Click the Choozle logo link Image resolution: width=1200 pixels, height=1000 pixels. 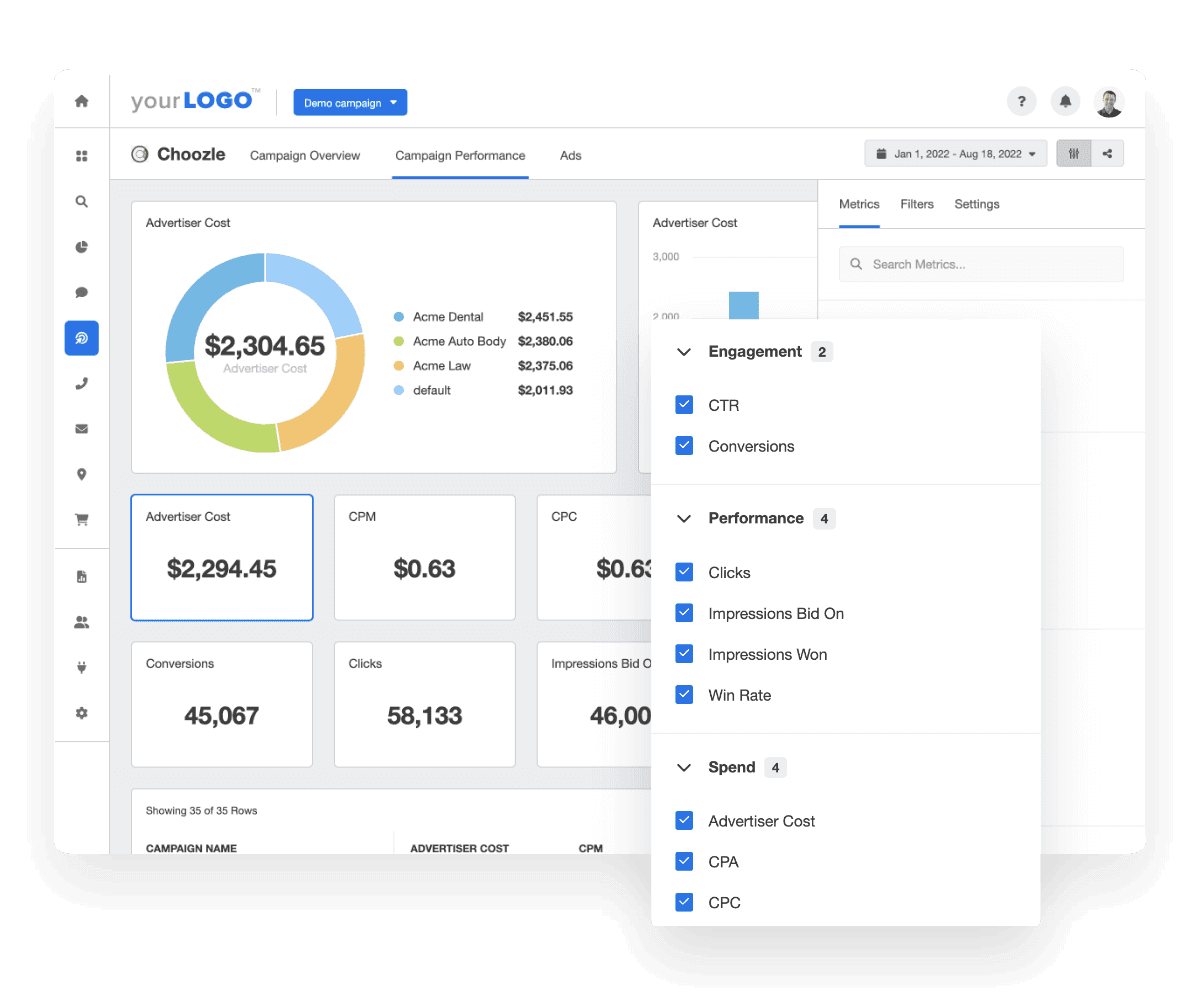click(178, 154)
